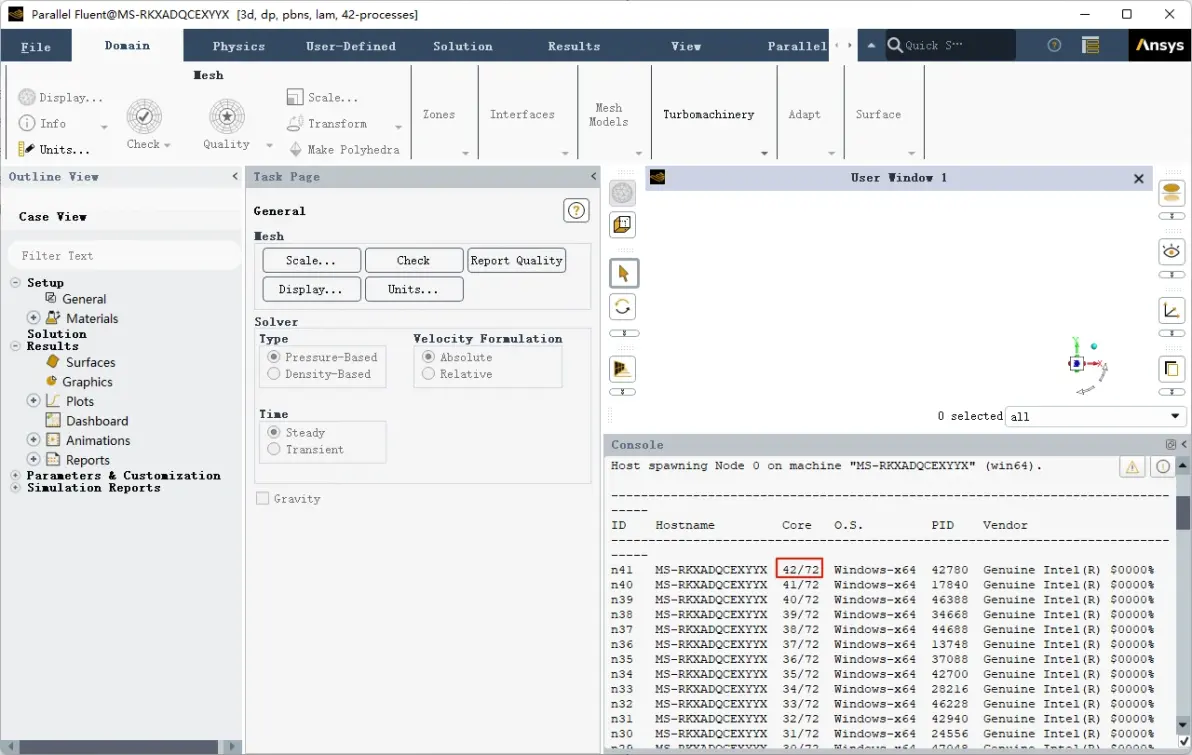Click the console vertical scrollbar thumb

click(x=1183, y=512)
